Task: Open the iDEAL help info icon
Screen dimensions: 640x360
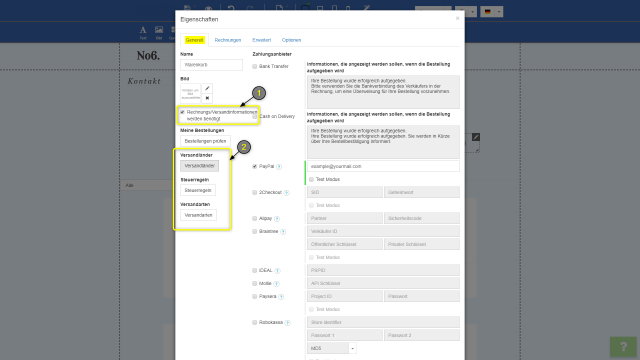Action: 277,271
